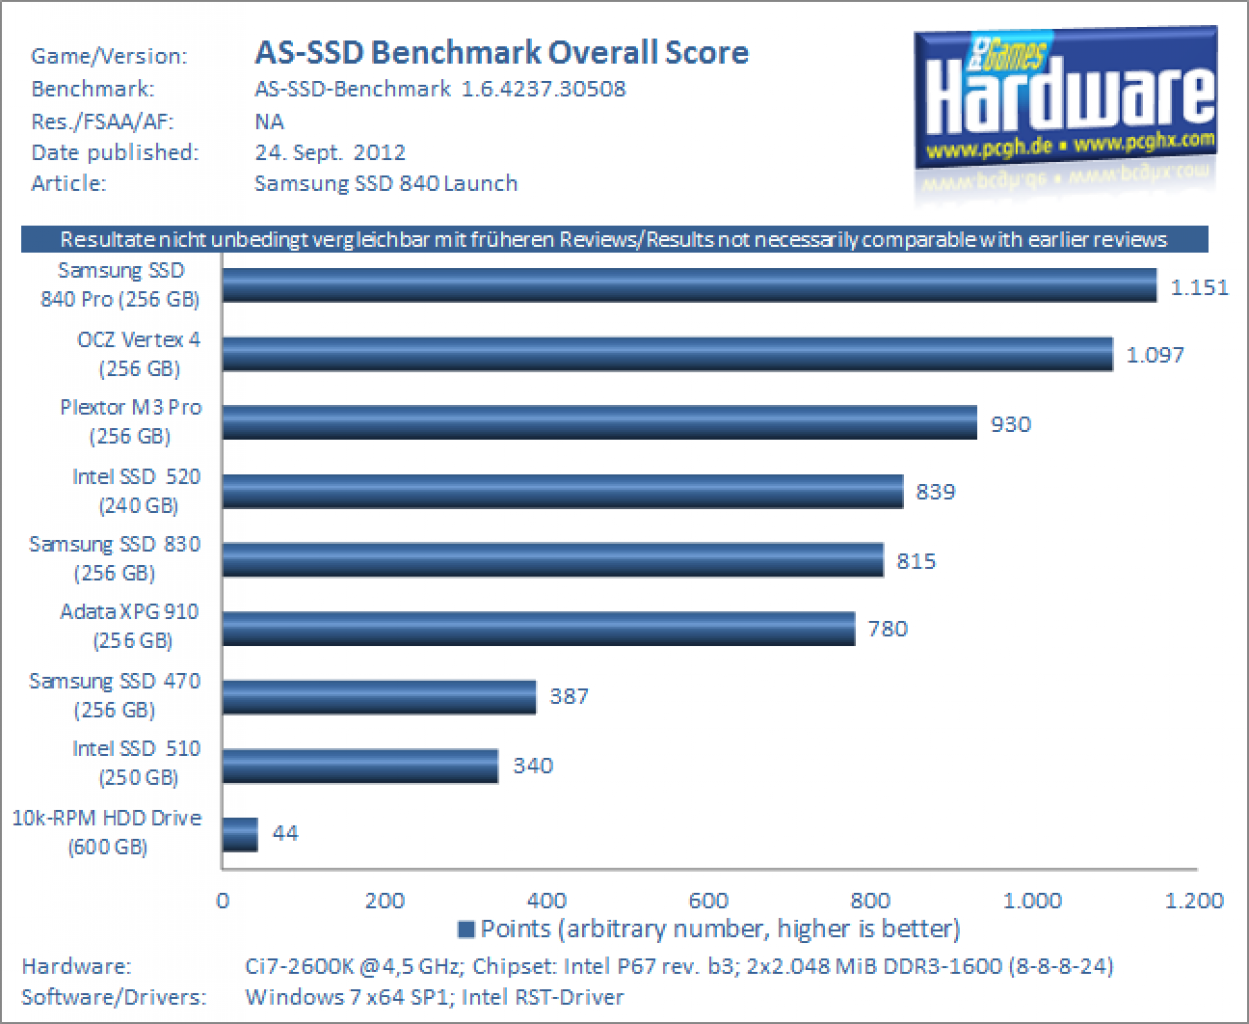Click the x-axis tick label 1.200
This screenshot has width=1249, height=1024.
(x=1194, y=901)
